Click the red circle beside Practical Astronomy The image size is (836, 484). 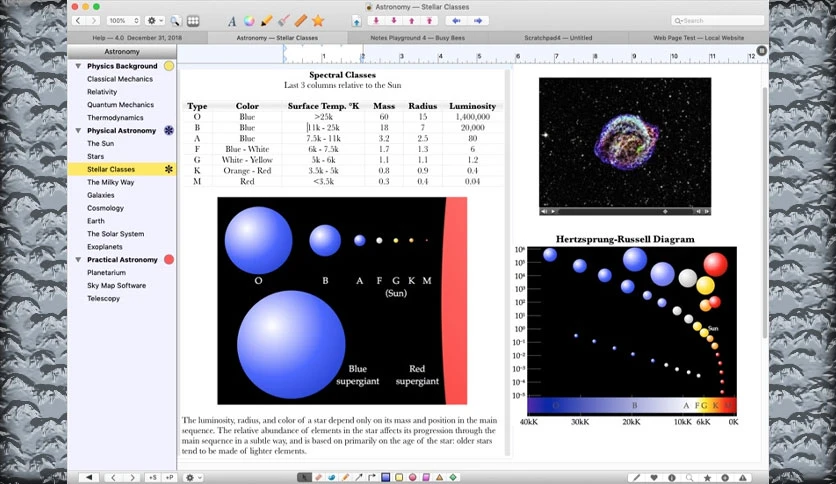pyautogui.click(x=168, y=260)
